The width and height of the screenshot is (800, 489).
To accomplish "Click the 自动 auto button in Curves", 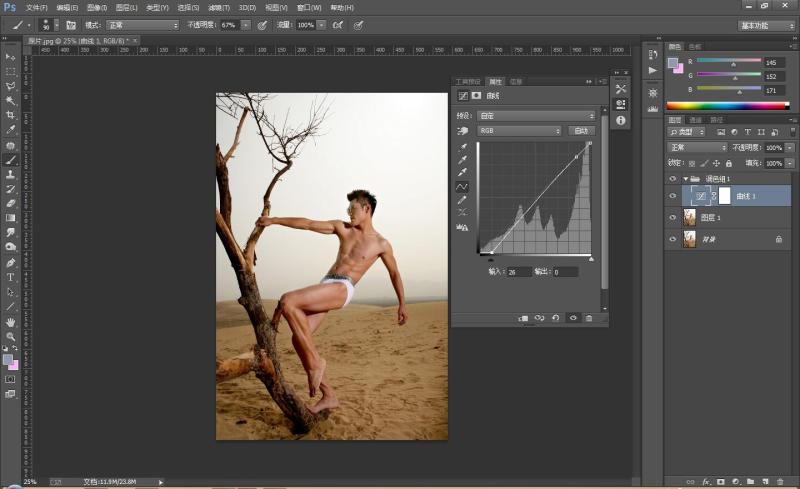I will tap(581, 131).
